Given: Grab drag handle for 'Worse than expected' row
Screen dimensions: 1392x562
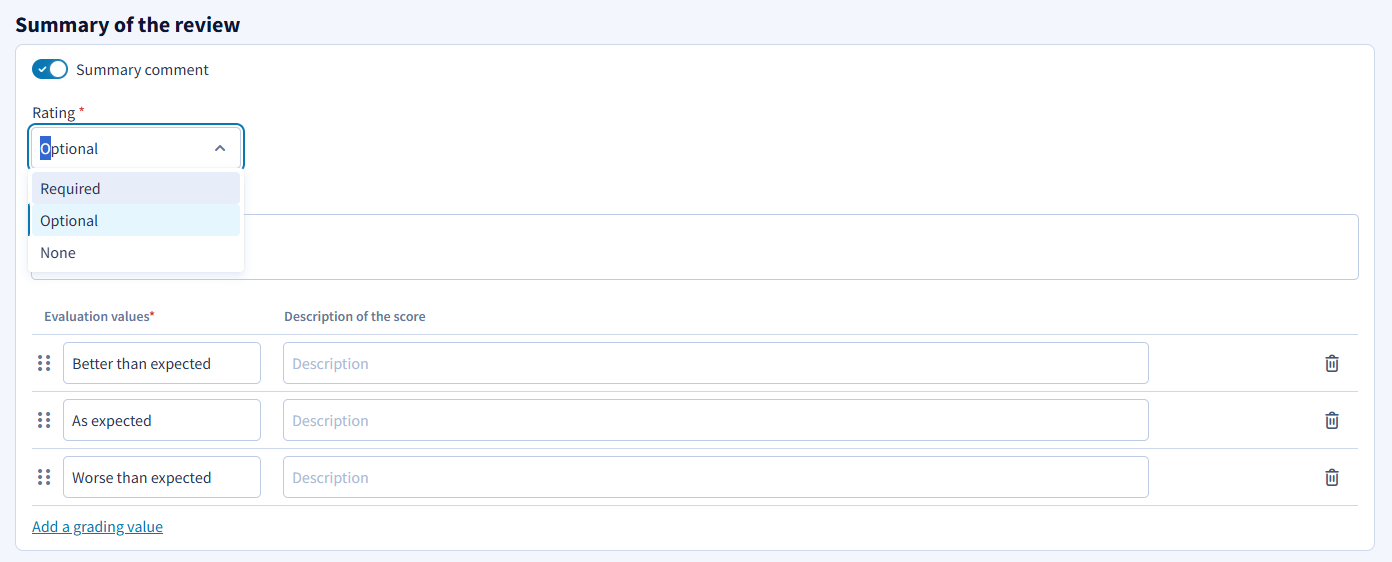Looking at the screenshot, I should tap(44, 477).
